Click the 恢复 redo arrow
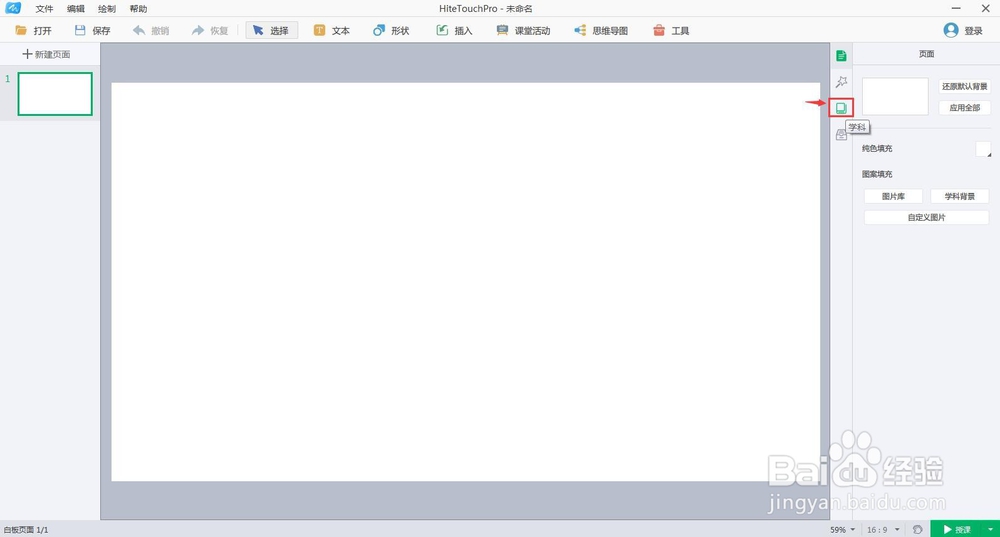The height and width of the screenshot is (537, 1000). (209, 31)
